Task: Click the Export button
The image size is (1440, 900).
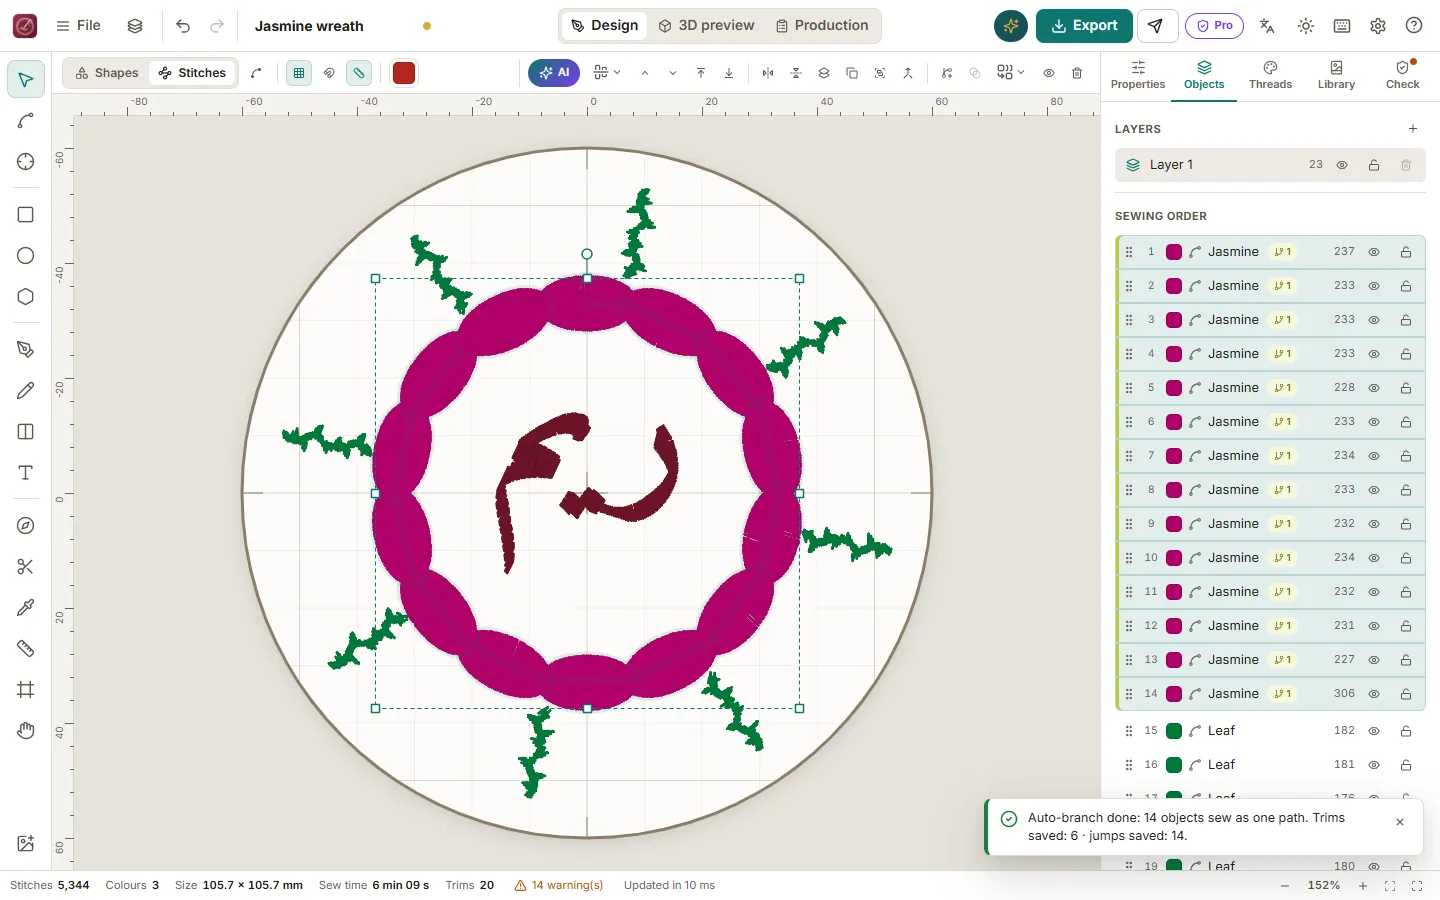Action: pyautogui.click(x=1084, y=26)
